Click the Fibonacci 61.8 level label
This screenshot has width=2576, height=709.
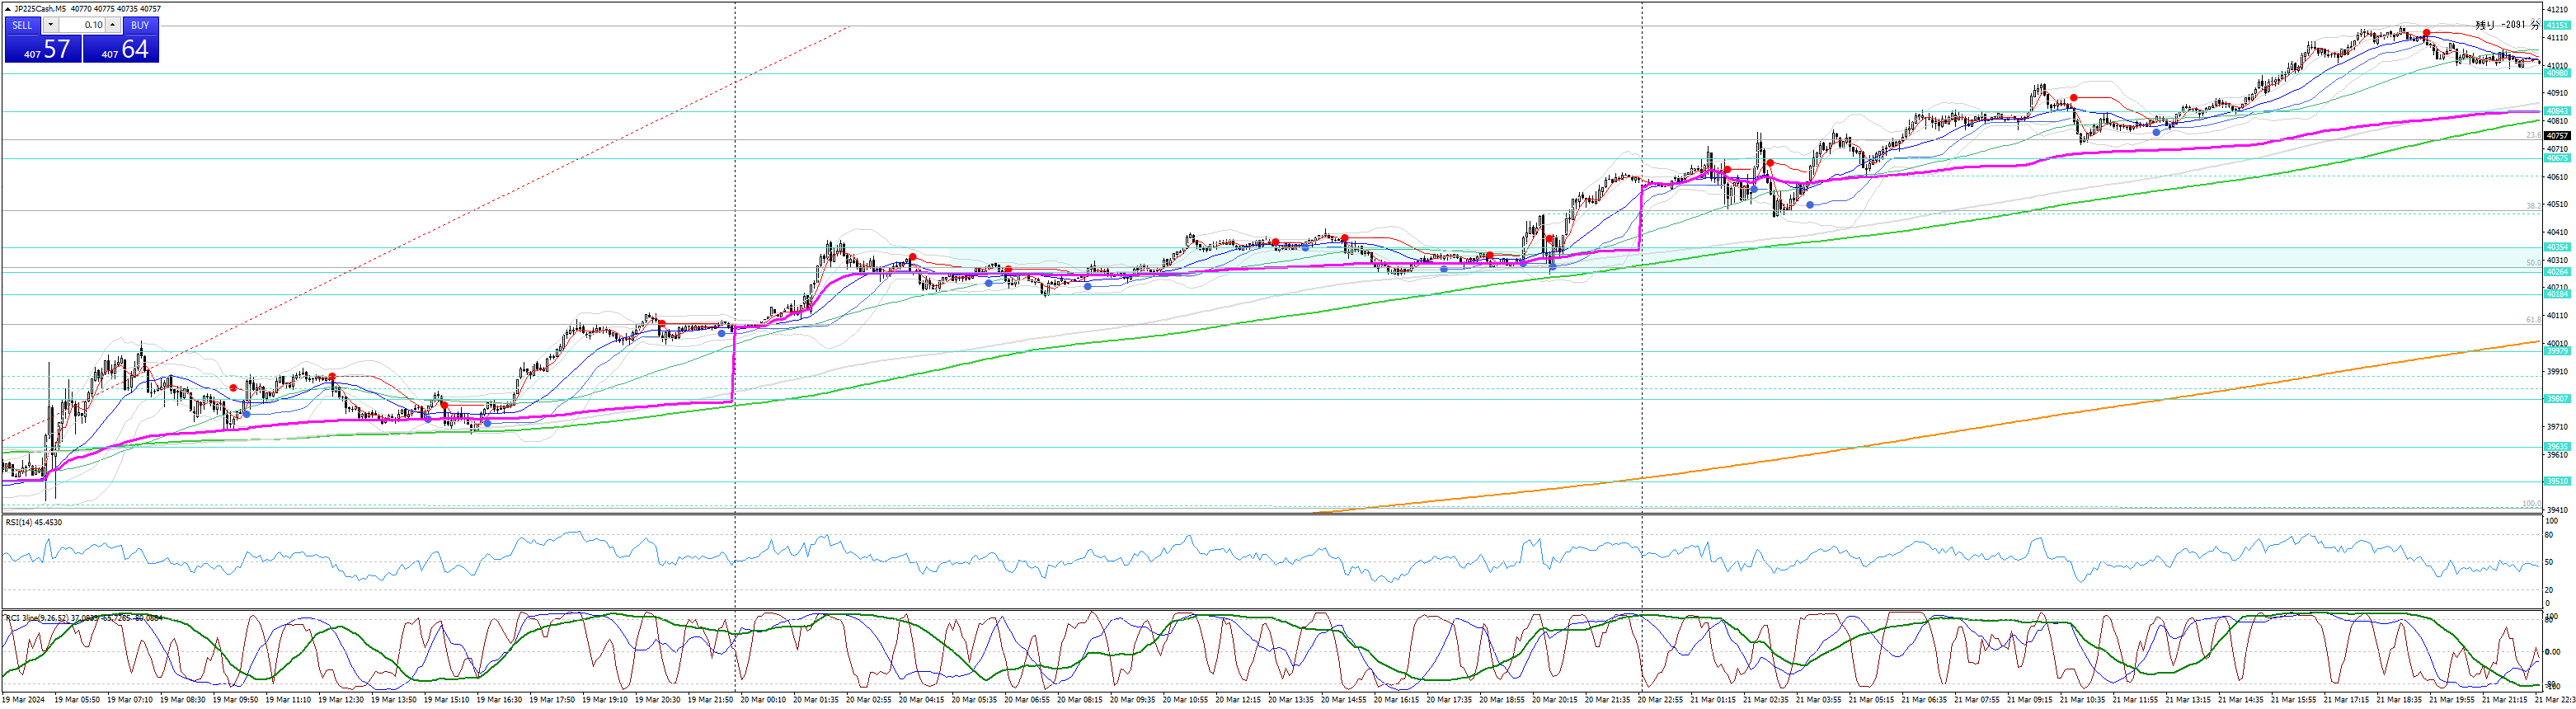coord(2533,320)
